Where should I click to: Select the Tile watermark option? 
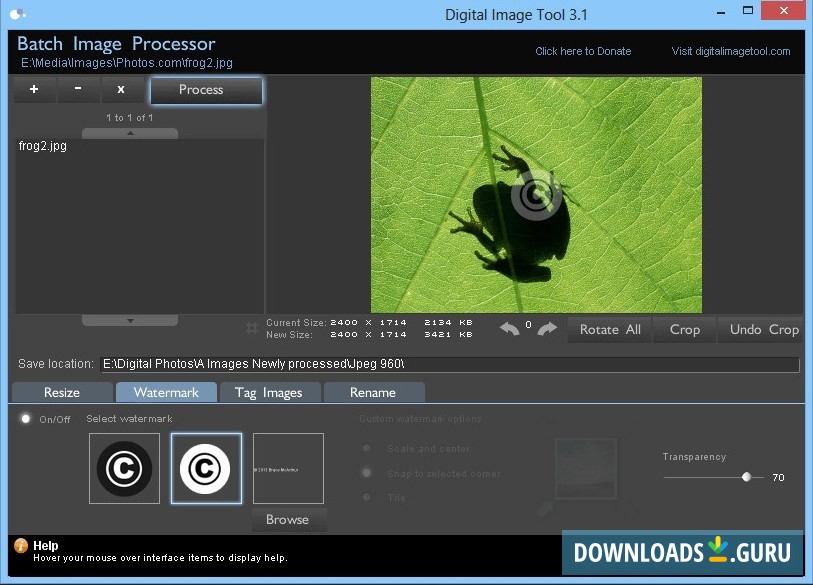tap(367, 497)
